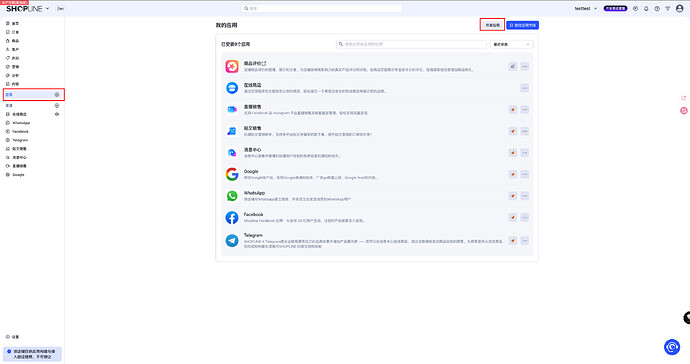690x364 pixels.
Task: Open notifications bell in top bar
Action: click(646, 8)
